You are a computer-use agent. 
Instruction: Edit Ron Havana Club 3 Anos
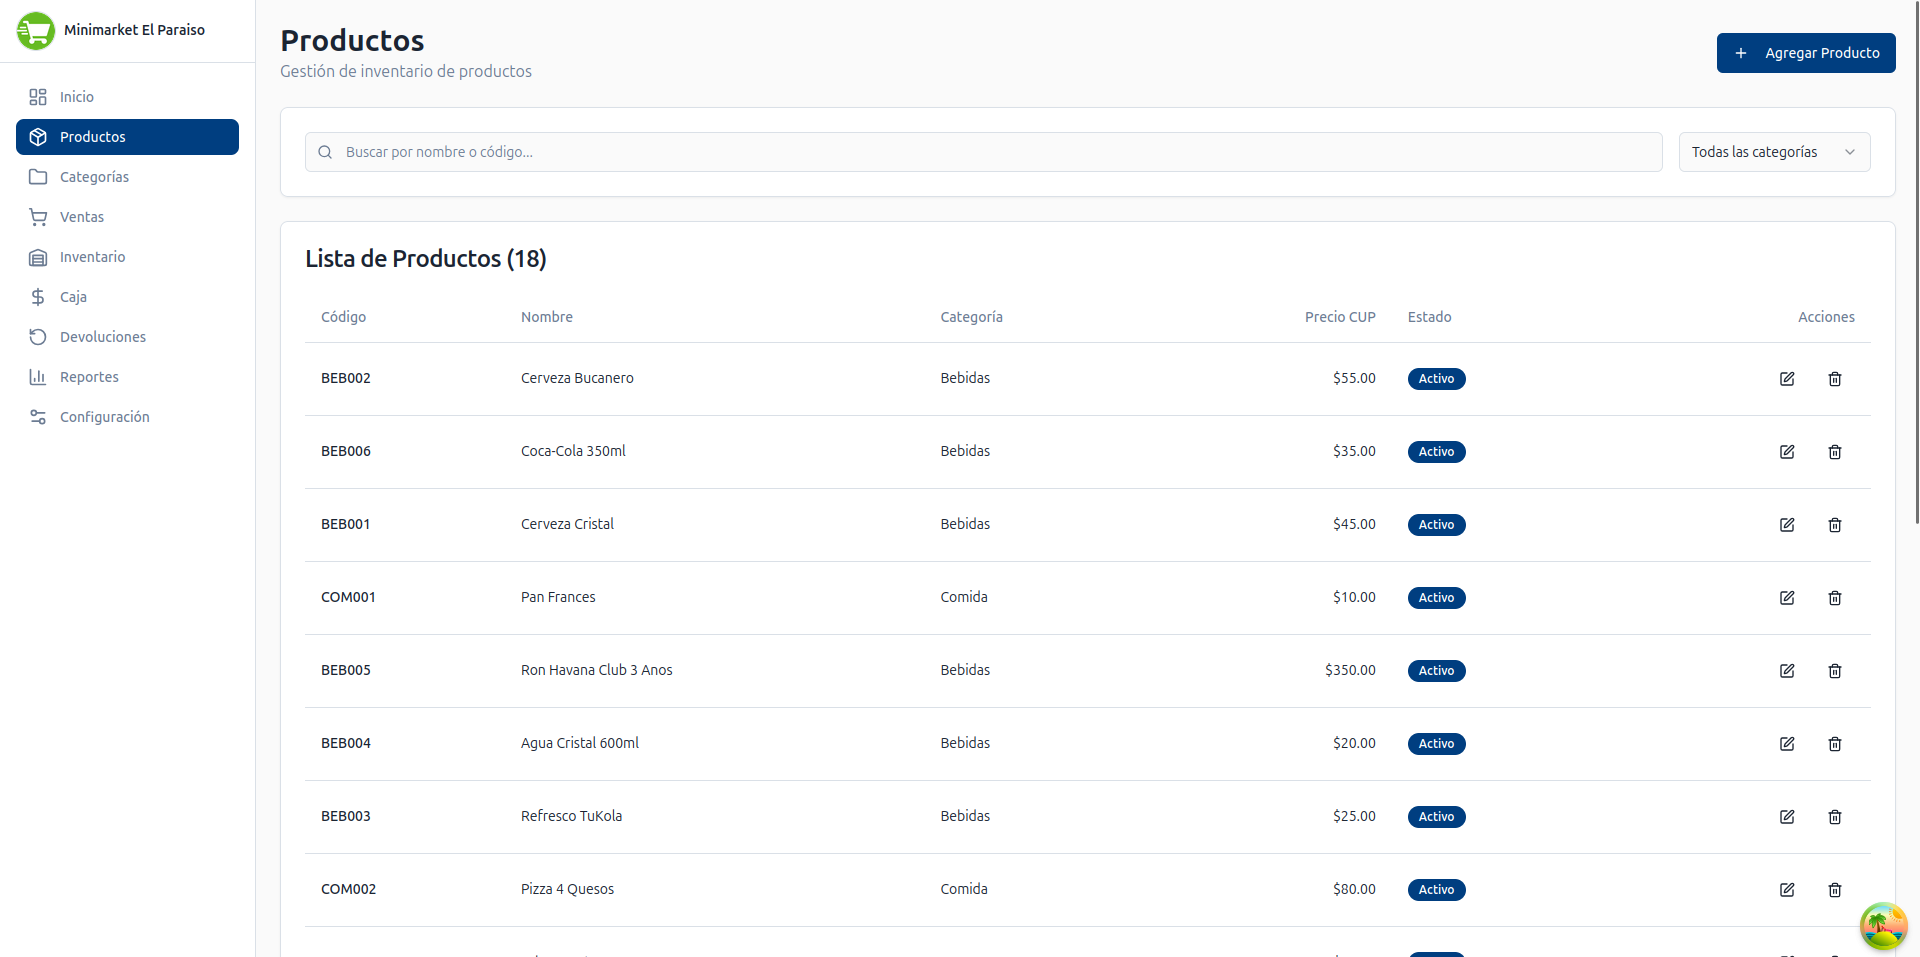click(x=1787, y=671)
